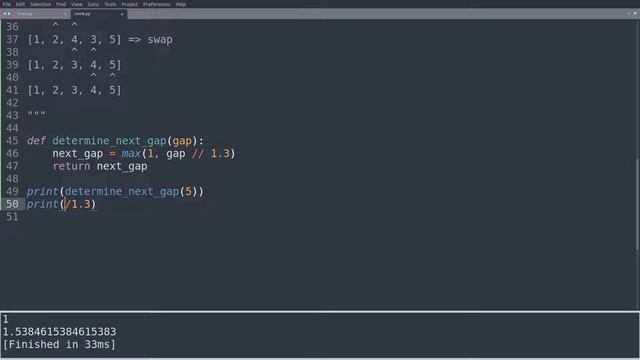Open the Help menu

(x=181, y=4)
